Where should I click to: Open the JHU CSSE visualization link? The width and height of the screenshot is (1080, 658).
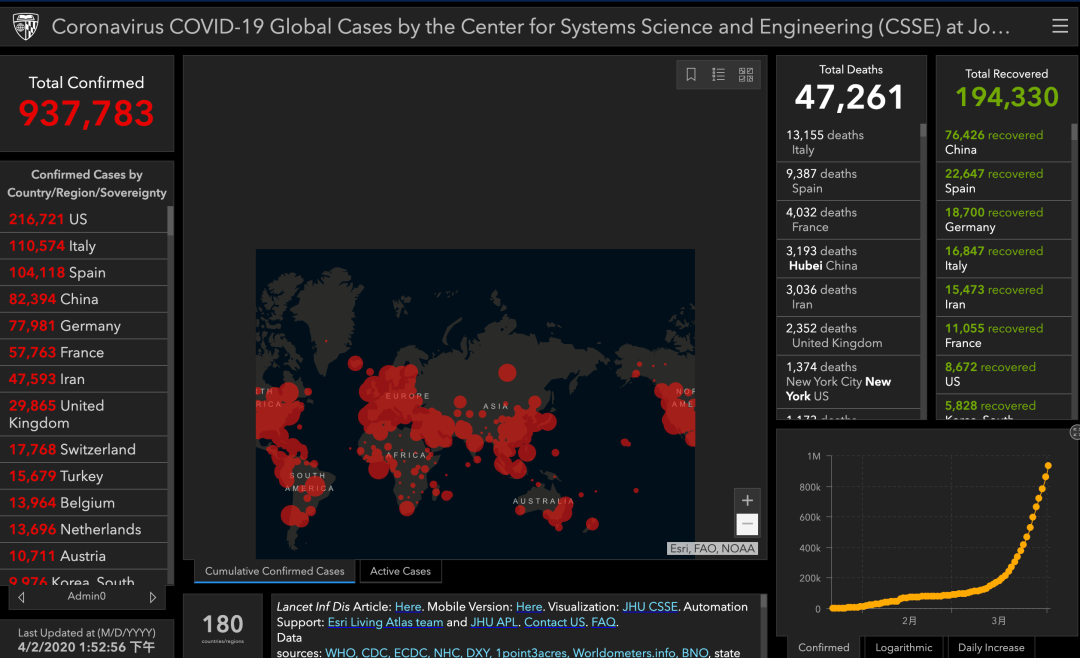[x=650, y=607]
